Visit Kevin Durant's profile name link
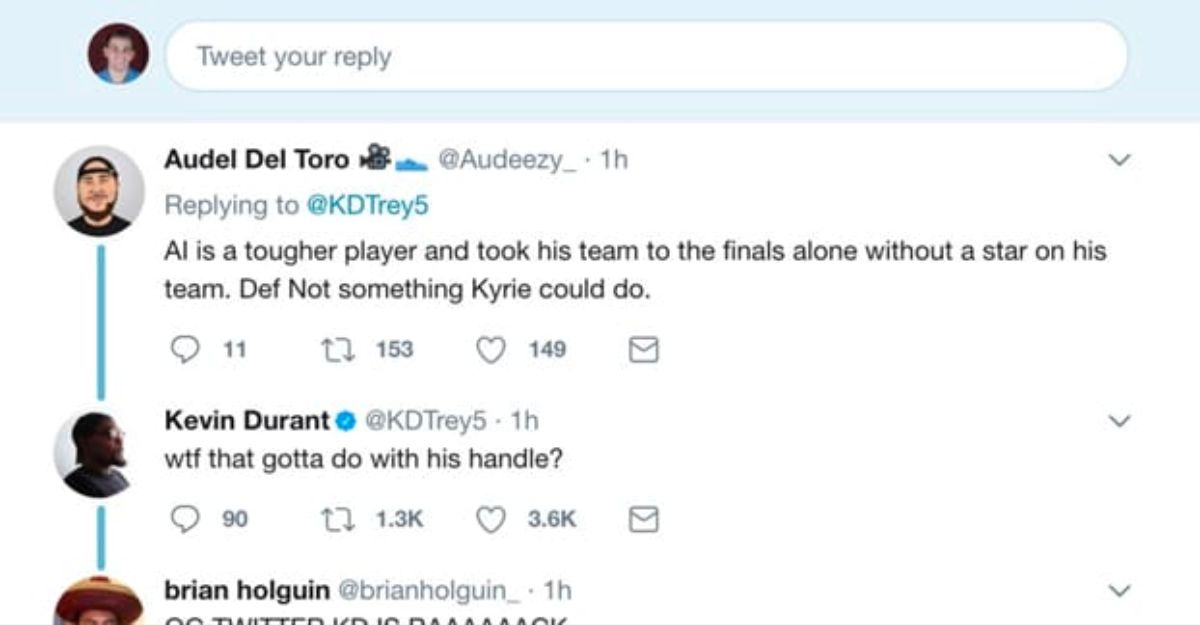 pos(246,422)
